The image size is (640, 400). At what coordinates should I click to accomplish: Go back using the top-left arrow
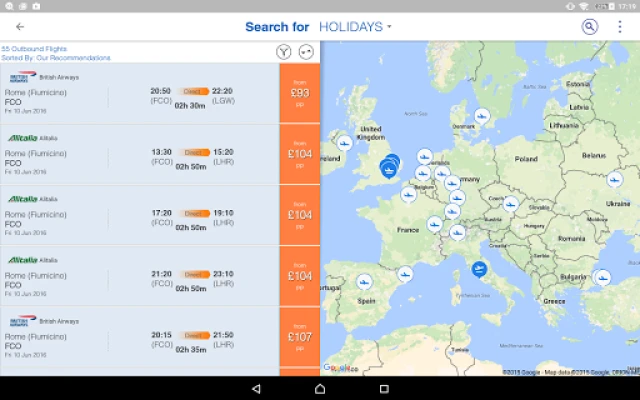[20, 27]
